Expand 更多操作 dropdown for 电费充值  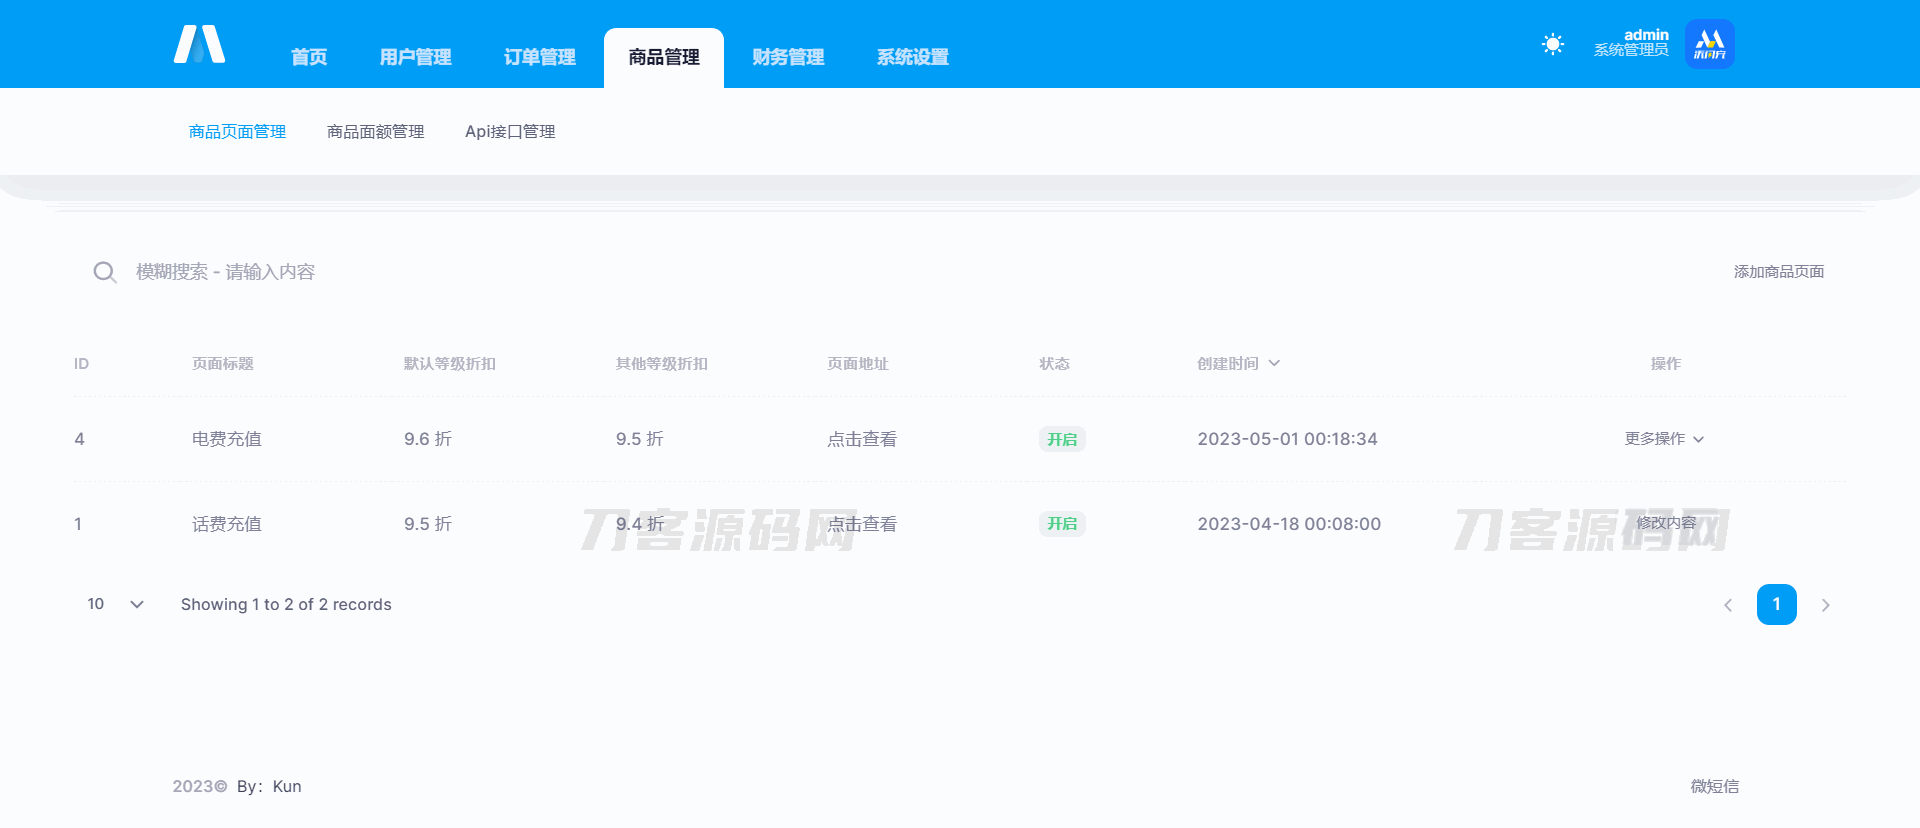[1664, 439]
